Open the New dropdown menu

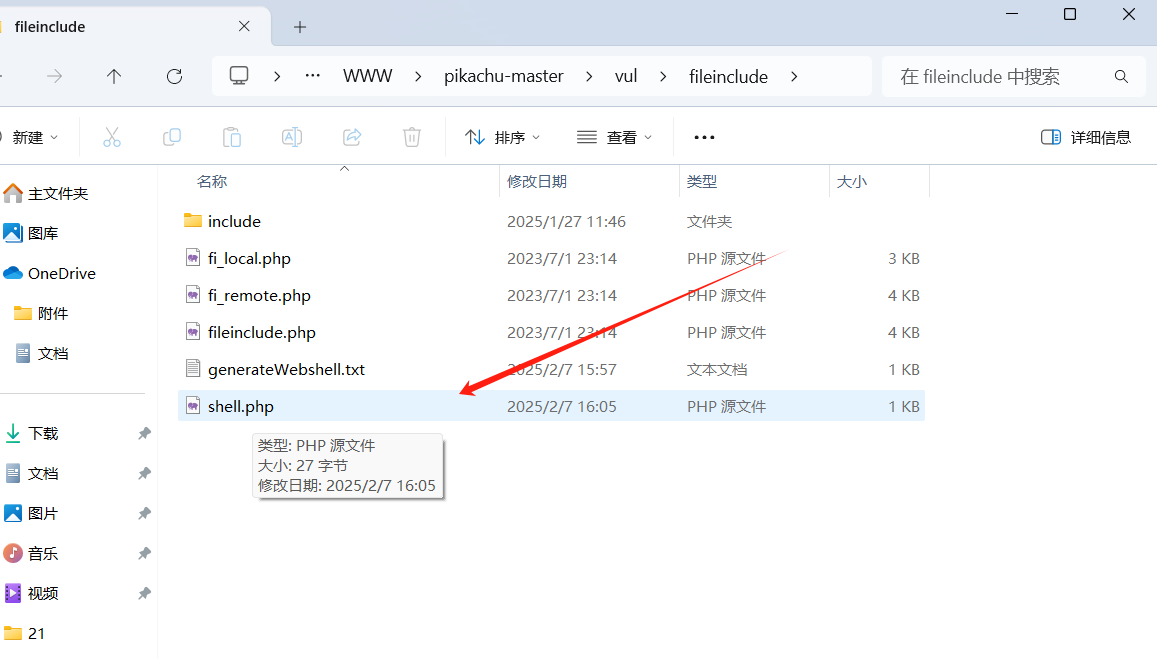tap(32, 137)
